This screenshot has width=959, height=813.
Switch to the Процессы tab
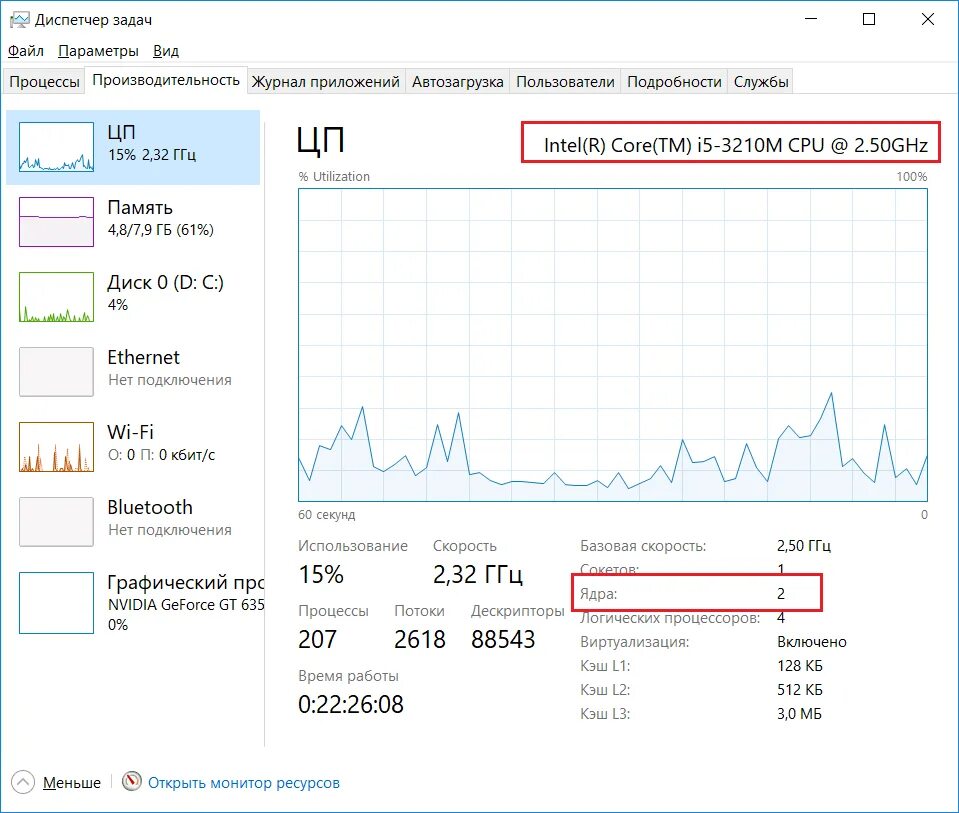pos(44,81)
